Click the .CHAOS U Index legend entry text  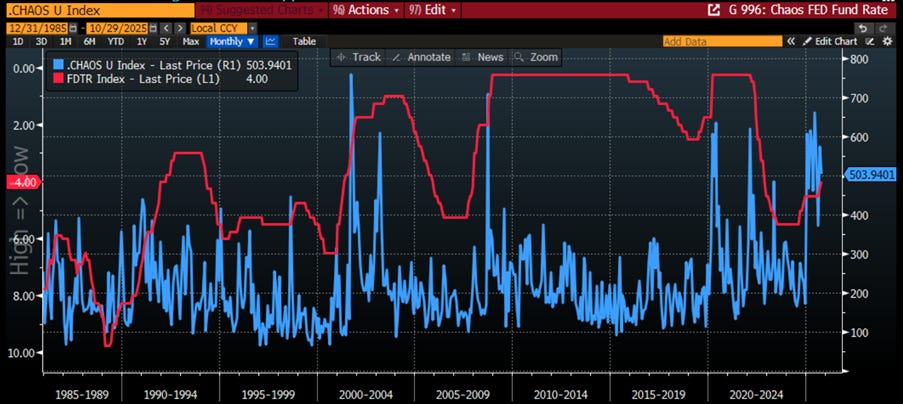click(x=154, y=65)
